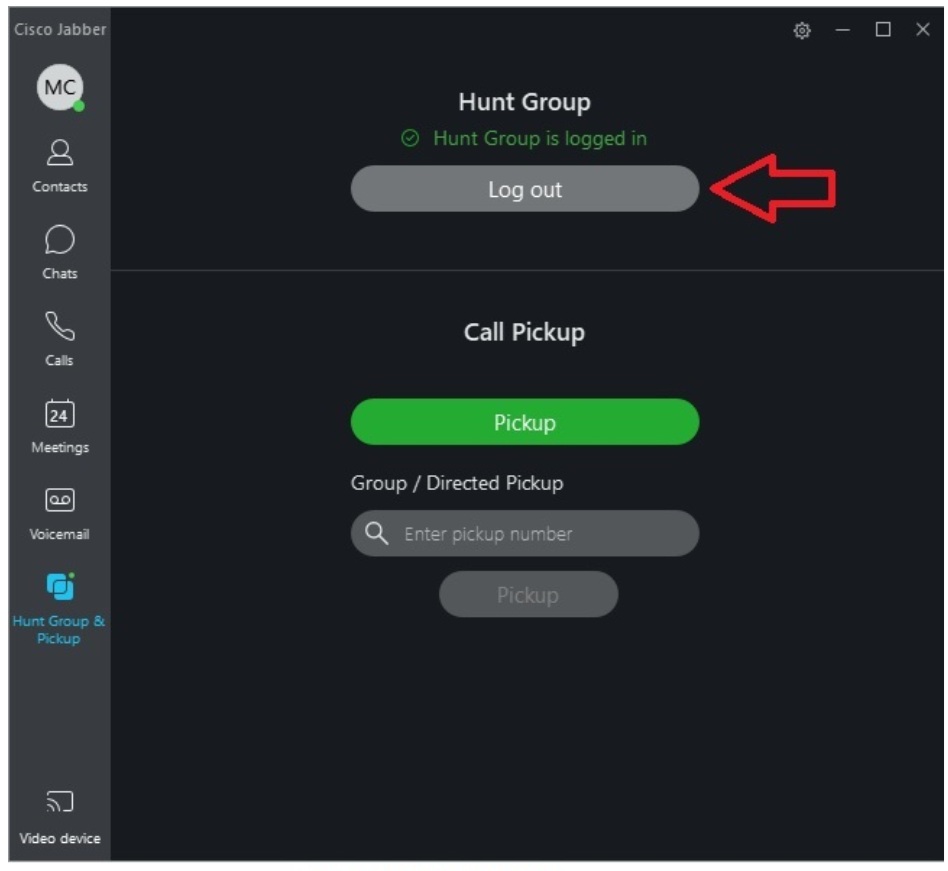Image resolution: width=948 pixels, height=871 pixels.
Task: Click the Hunt Group is logged in status
Action: (x=524, y=139)
